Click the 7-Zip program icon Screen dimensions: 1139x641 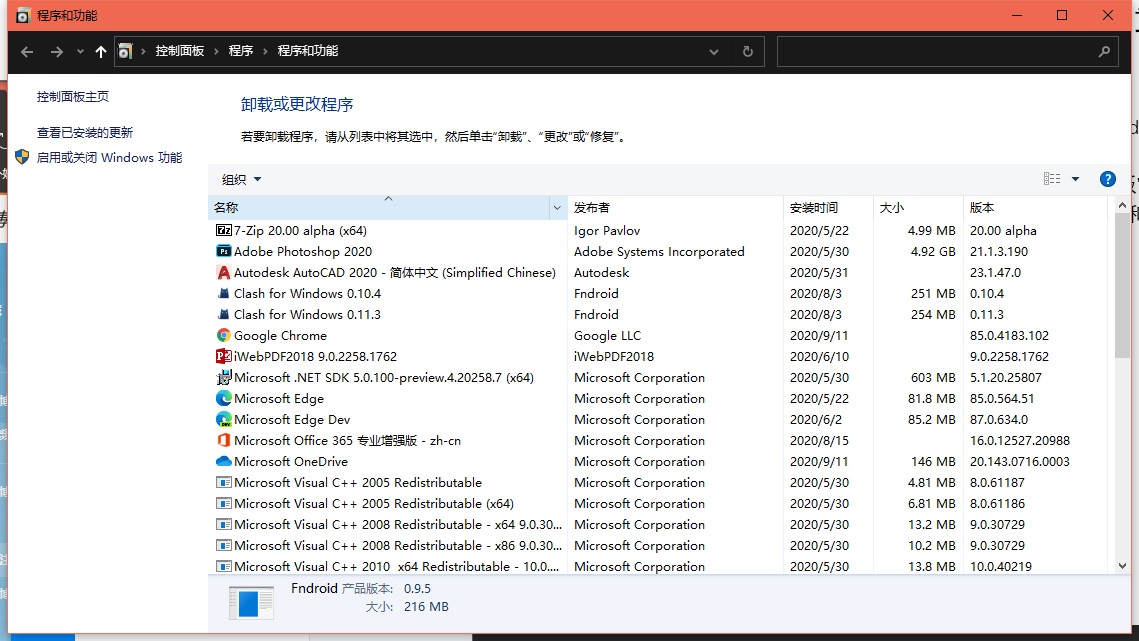224,230
